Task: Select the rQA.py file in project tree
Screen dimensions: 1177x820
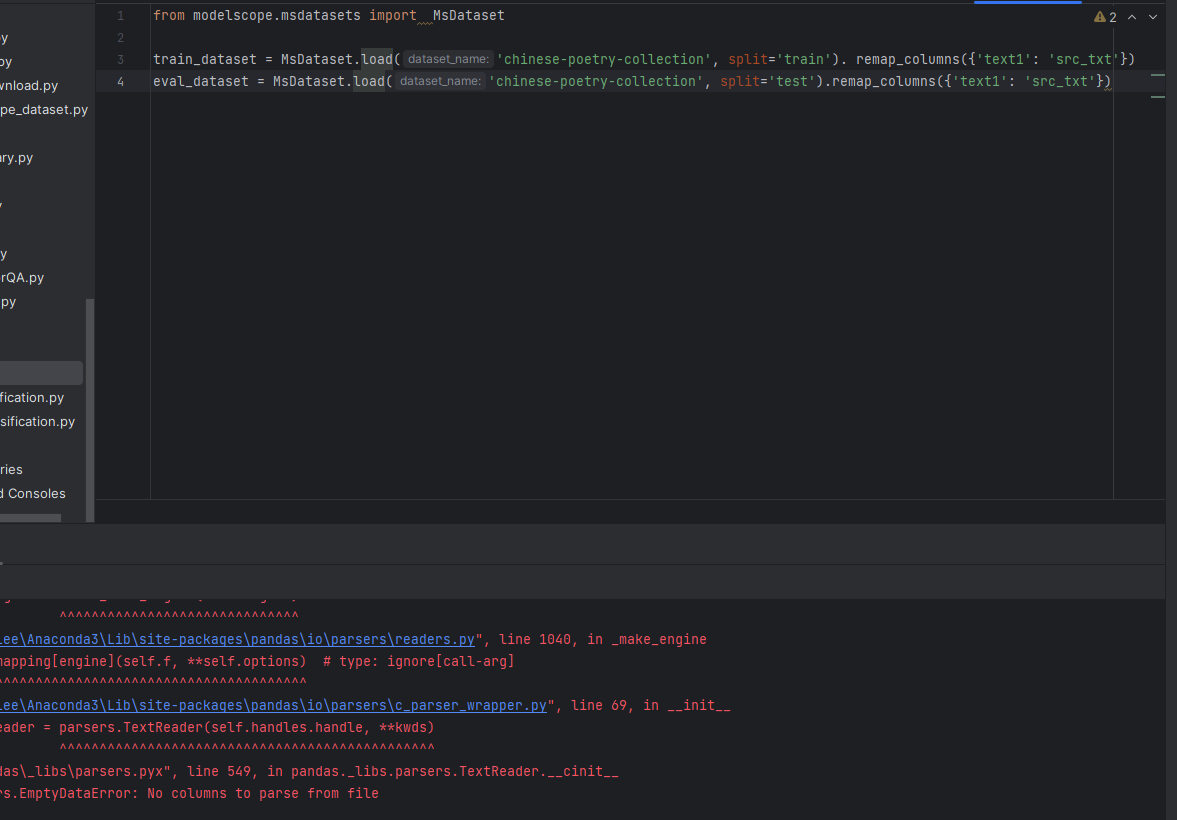Action: 22,277
